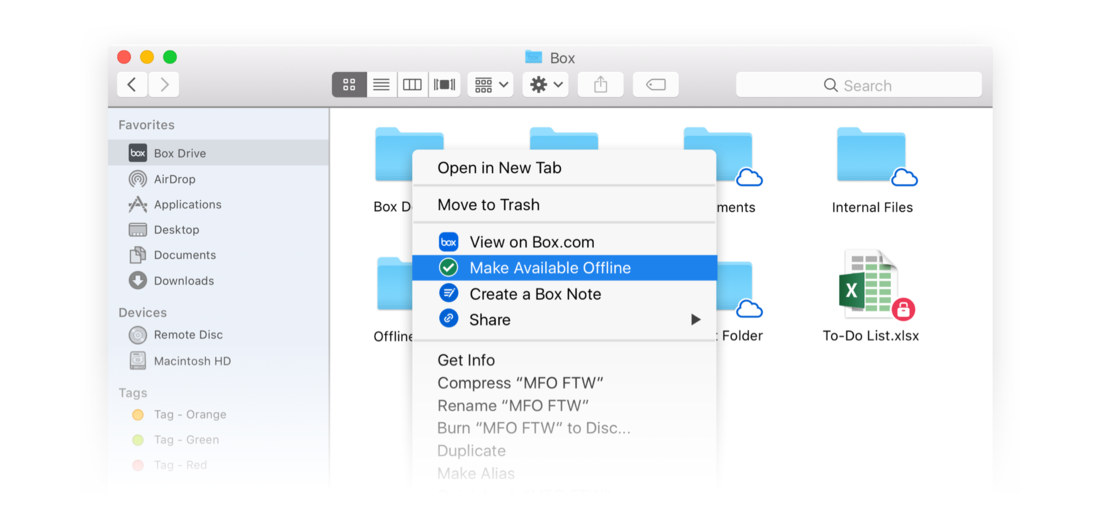Viewport: 1100px width, 507px height.
Task: Open the Share submenu
Action: [x=564, y=320]
